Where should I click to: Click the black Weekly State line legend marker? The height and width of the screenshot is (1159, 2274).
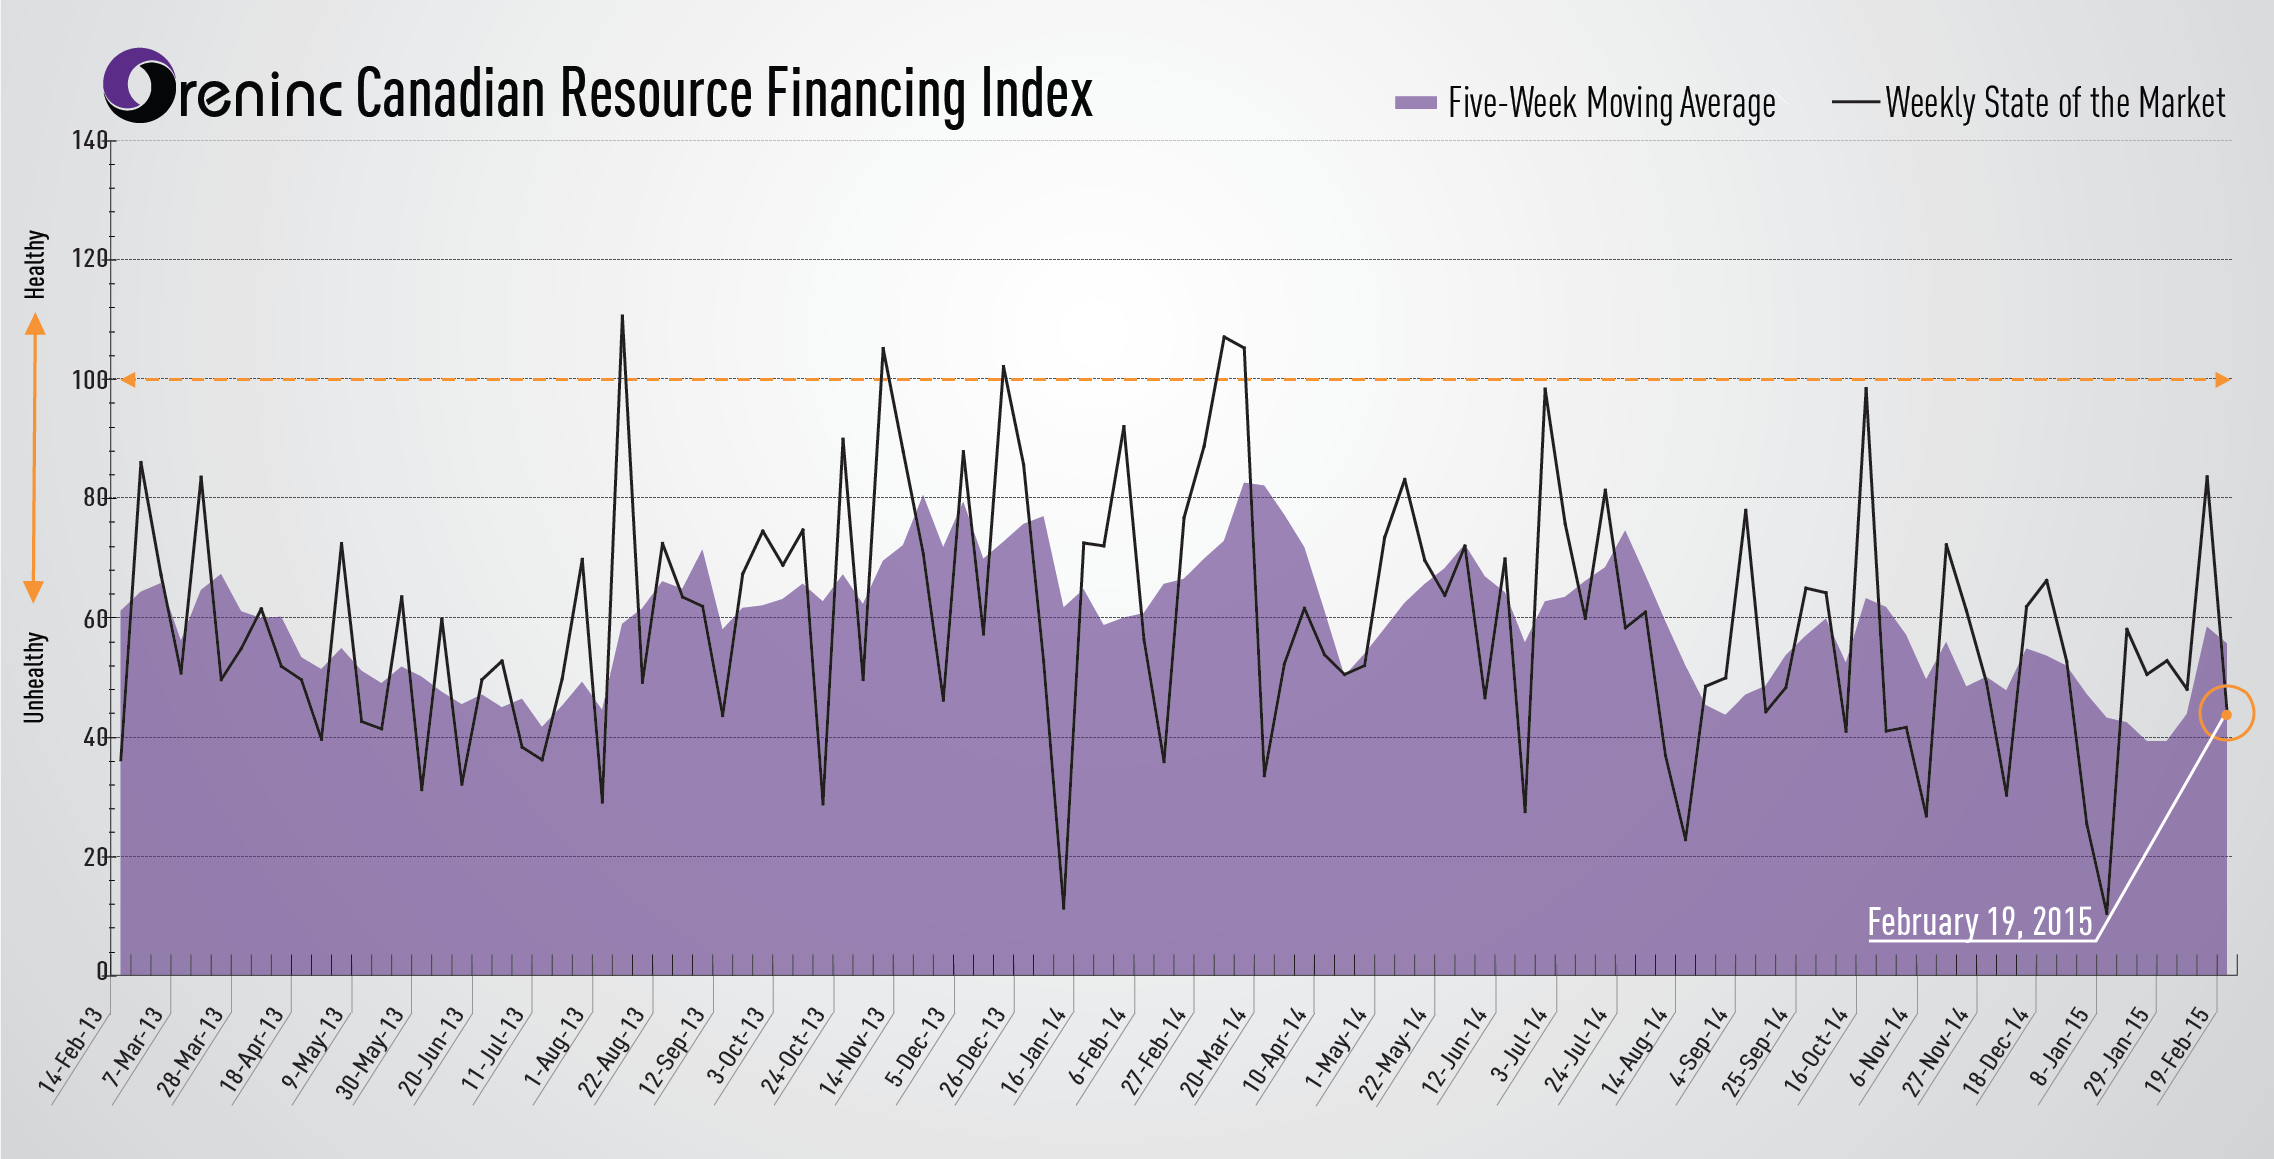(x=1856, y=102)
